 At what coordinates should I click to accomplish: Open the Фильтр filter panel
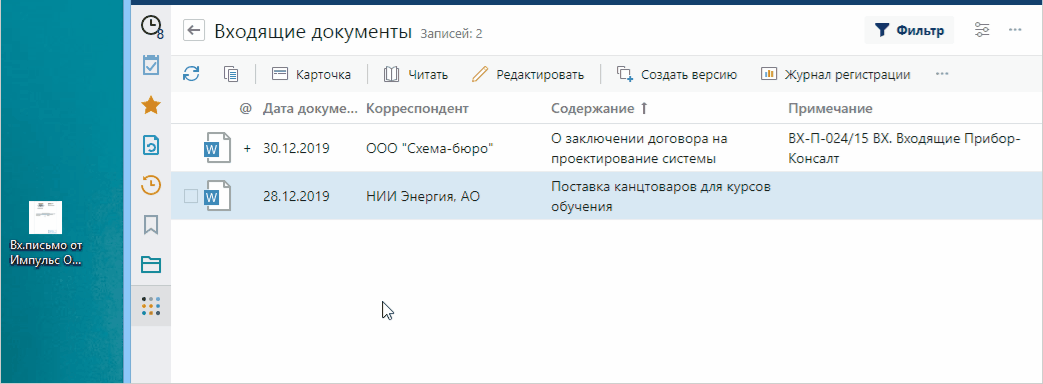coord(909,31)
